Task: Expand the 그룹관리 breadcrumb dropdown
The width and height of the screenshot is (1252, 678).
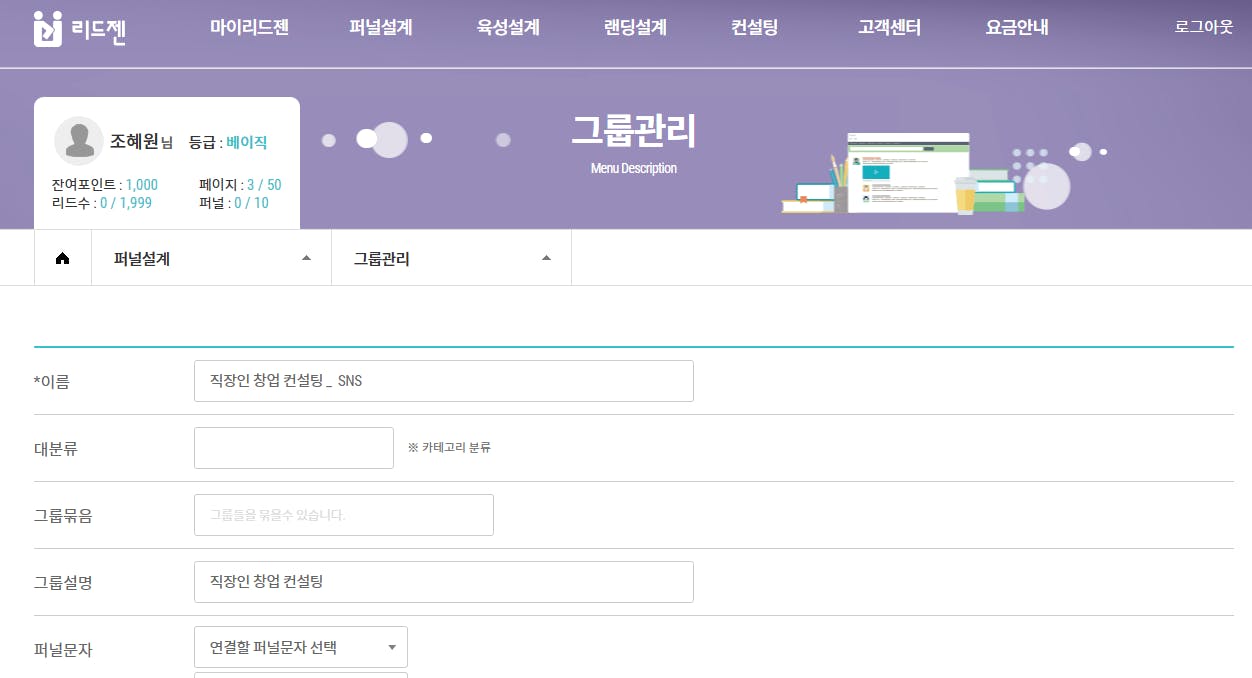Action: [451, 258]
